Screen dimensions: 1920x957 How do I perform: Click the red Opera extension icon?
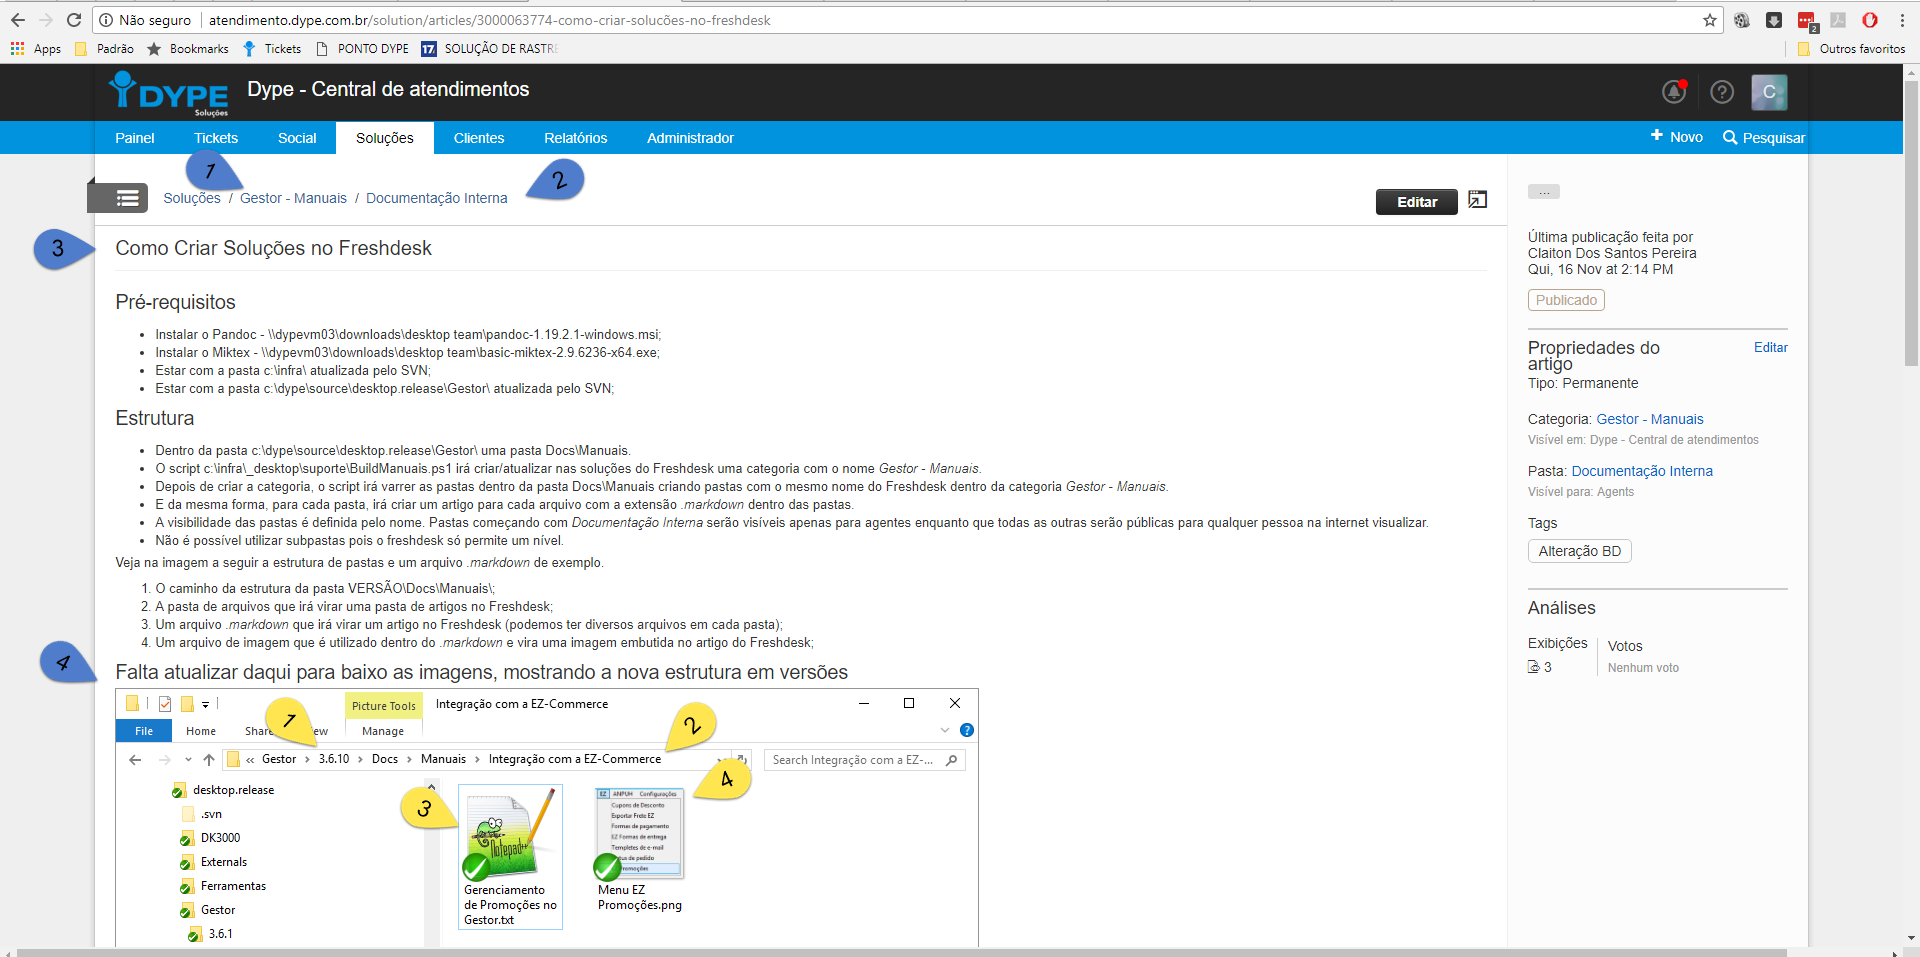click(x=1870, y=20)
